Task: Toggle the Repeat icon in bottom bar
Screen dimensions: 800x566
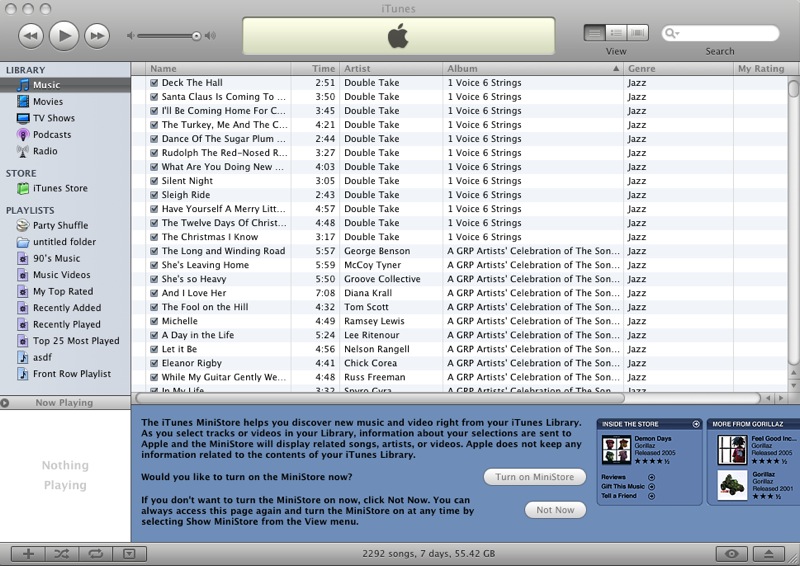Action: 95,553
